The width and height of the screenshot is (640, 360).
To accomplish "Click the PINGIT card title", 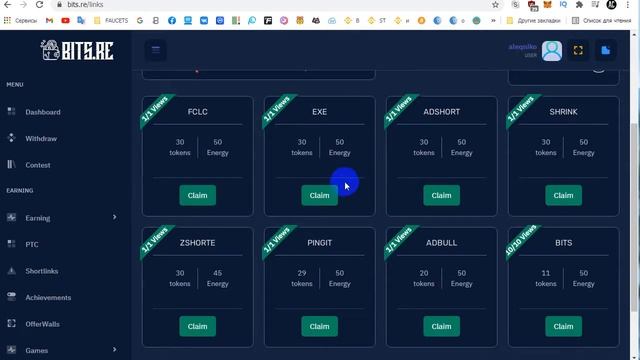I will (319, 243).
